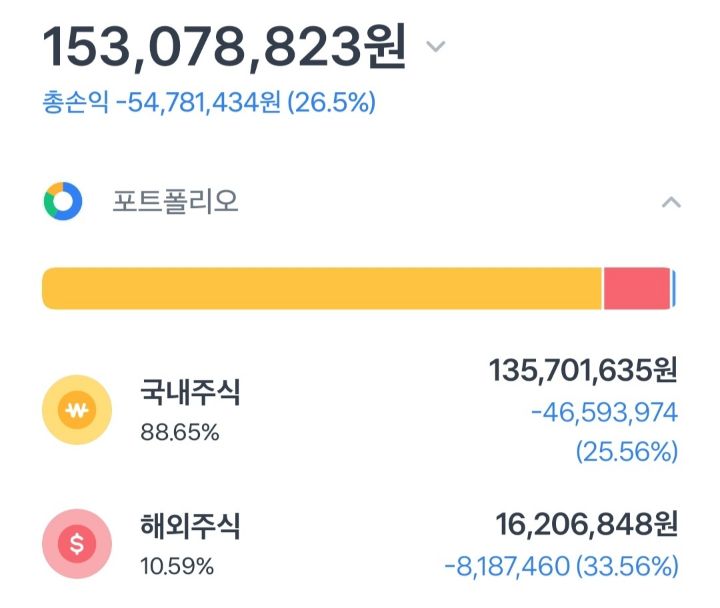The image size is (720, 608).
Task: Tap the 135,701,635원 domestic valuation
Action: pos(583,370)
